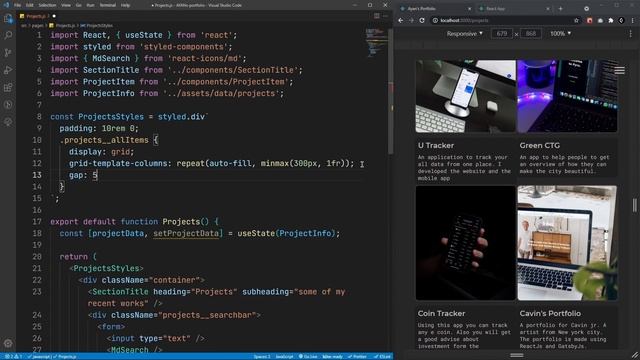Click the red extension icon in the Chrome toolbar
The image size is (640, 360).
tap(589, 20)
